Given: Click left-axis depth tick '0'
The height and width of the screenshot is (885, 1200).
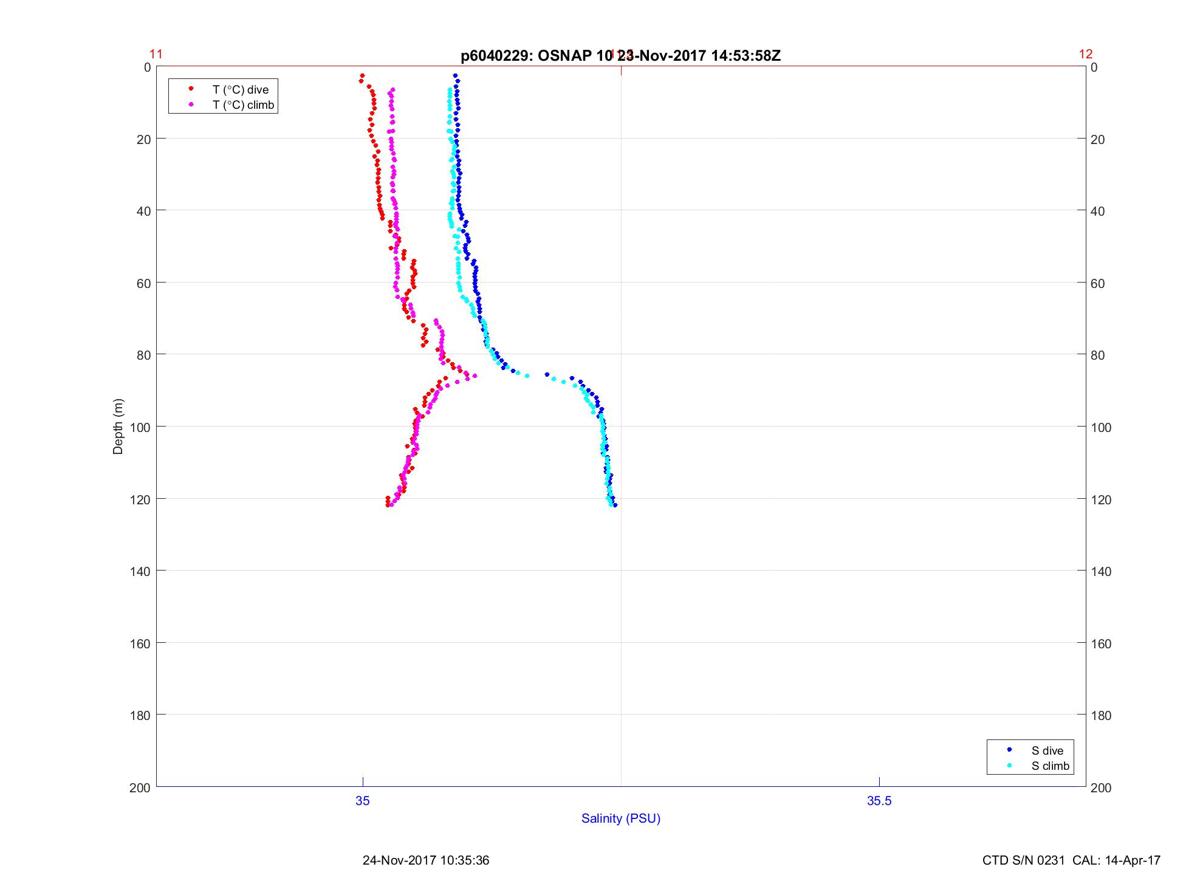Looking at the screenshot, I should (x=147, y=67).
